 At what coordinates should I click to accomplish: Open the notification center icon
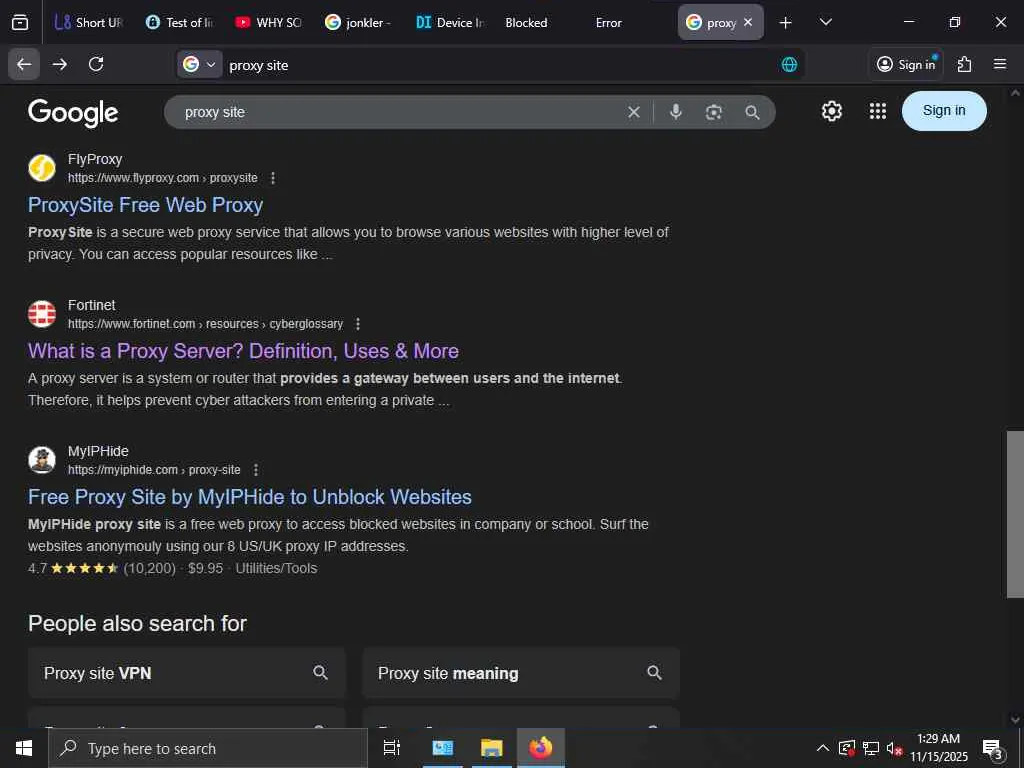pos(993,748)
